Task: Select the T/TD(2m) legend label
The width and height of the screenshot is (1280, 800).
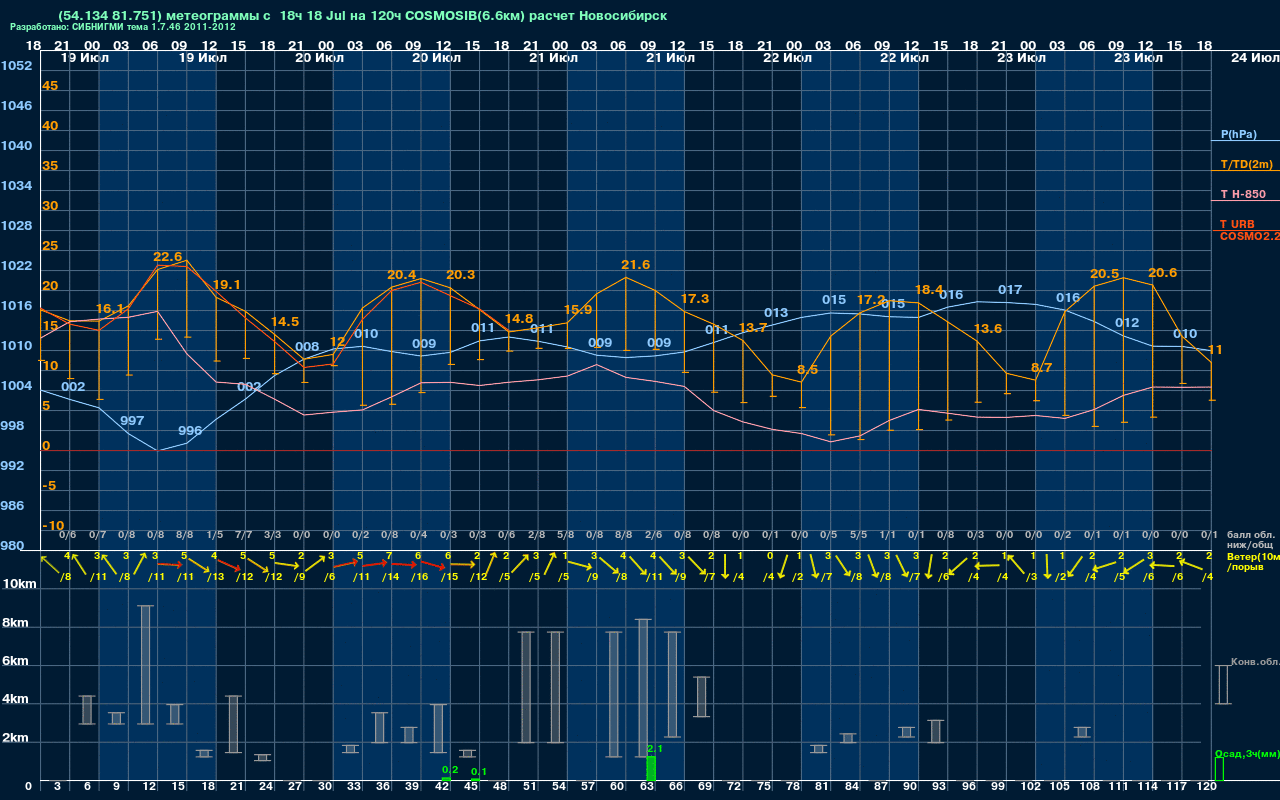Action: 1246,164
